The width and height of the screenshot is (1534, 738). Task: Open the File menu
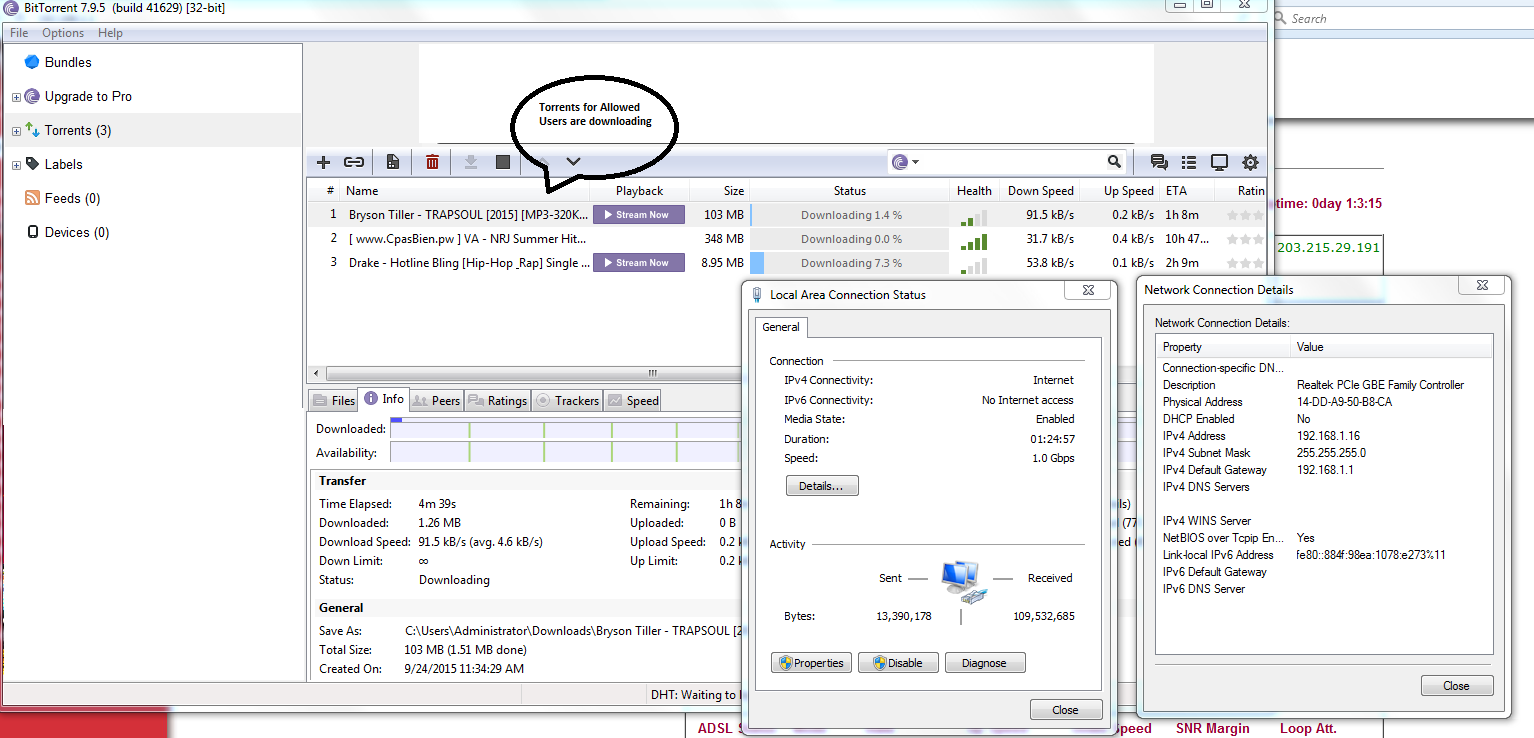click(19, 33)
